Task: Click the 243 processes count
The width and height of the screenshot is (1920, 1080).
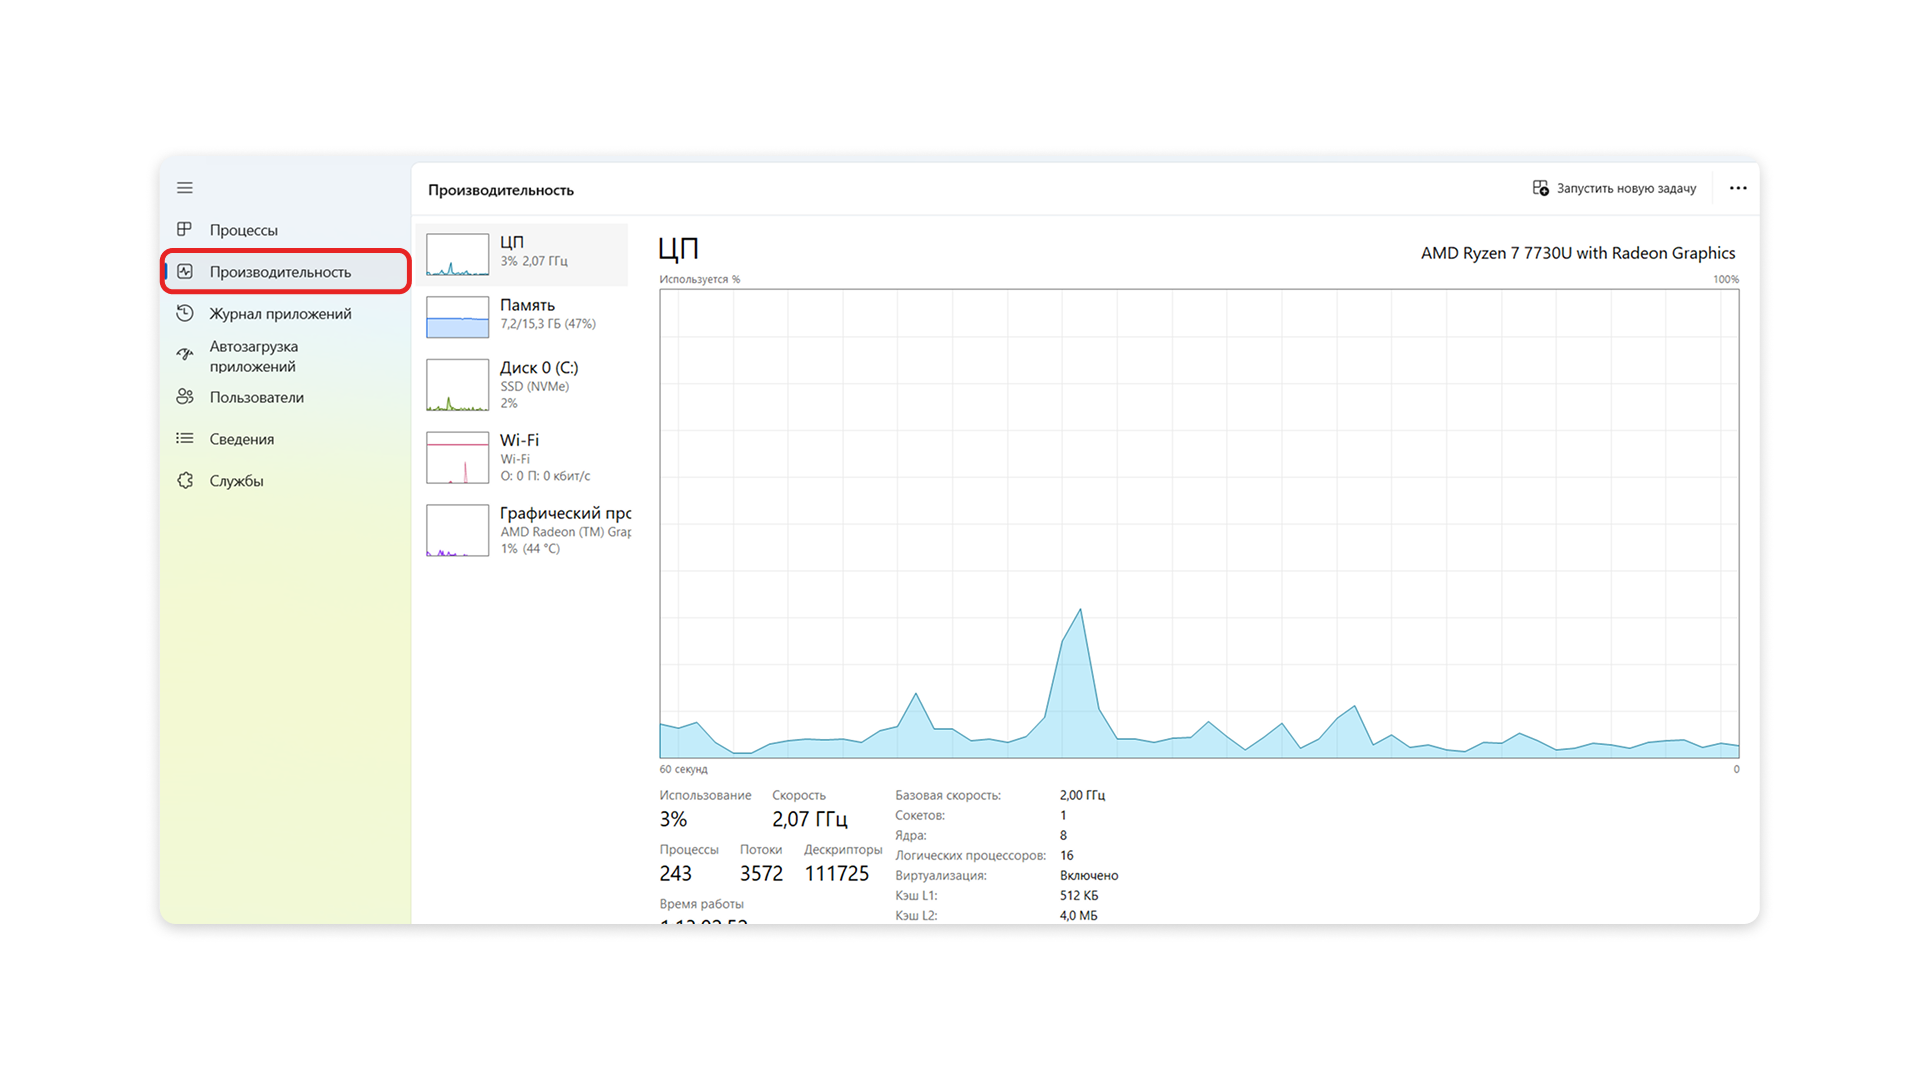Action: [675, 873]
